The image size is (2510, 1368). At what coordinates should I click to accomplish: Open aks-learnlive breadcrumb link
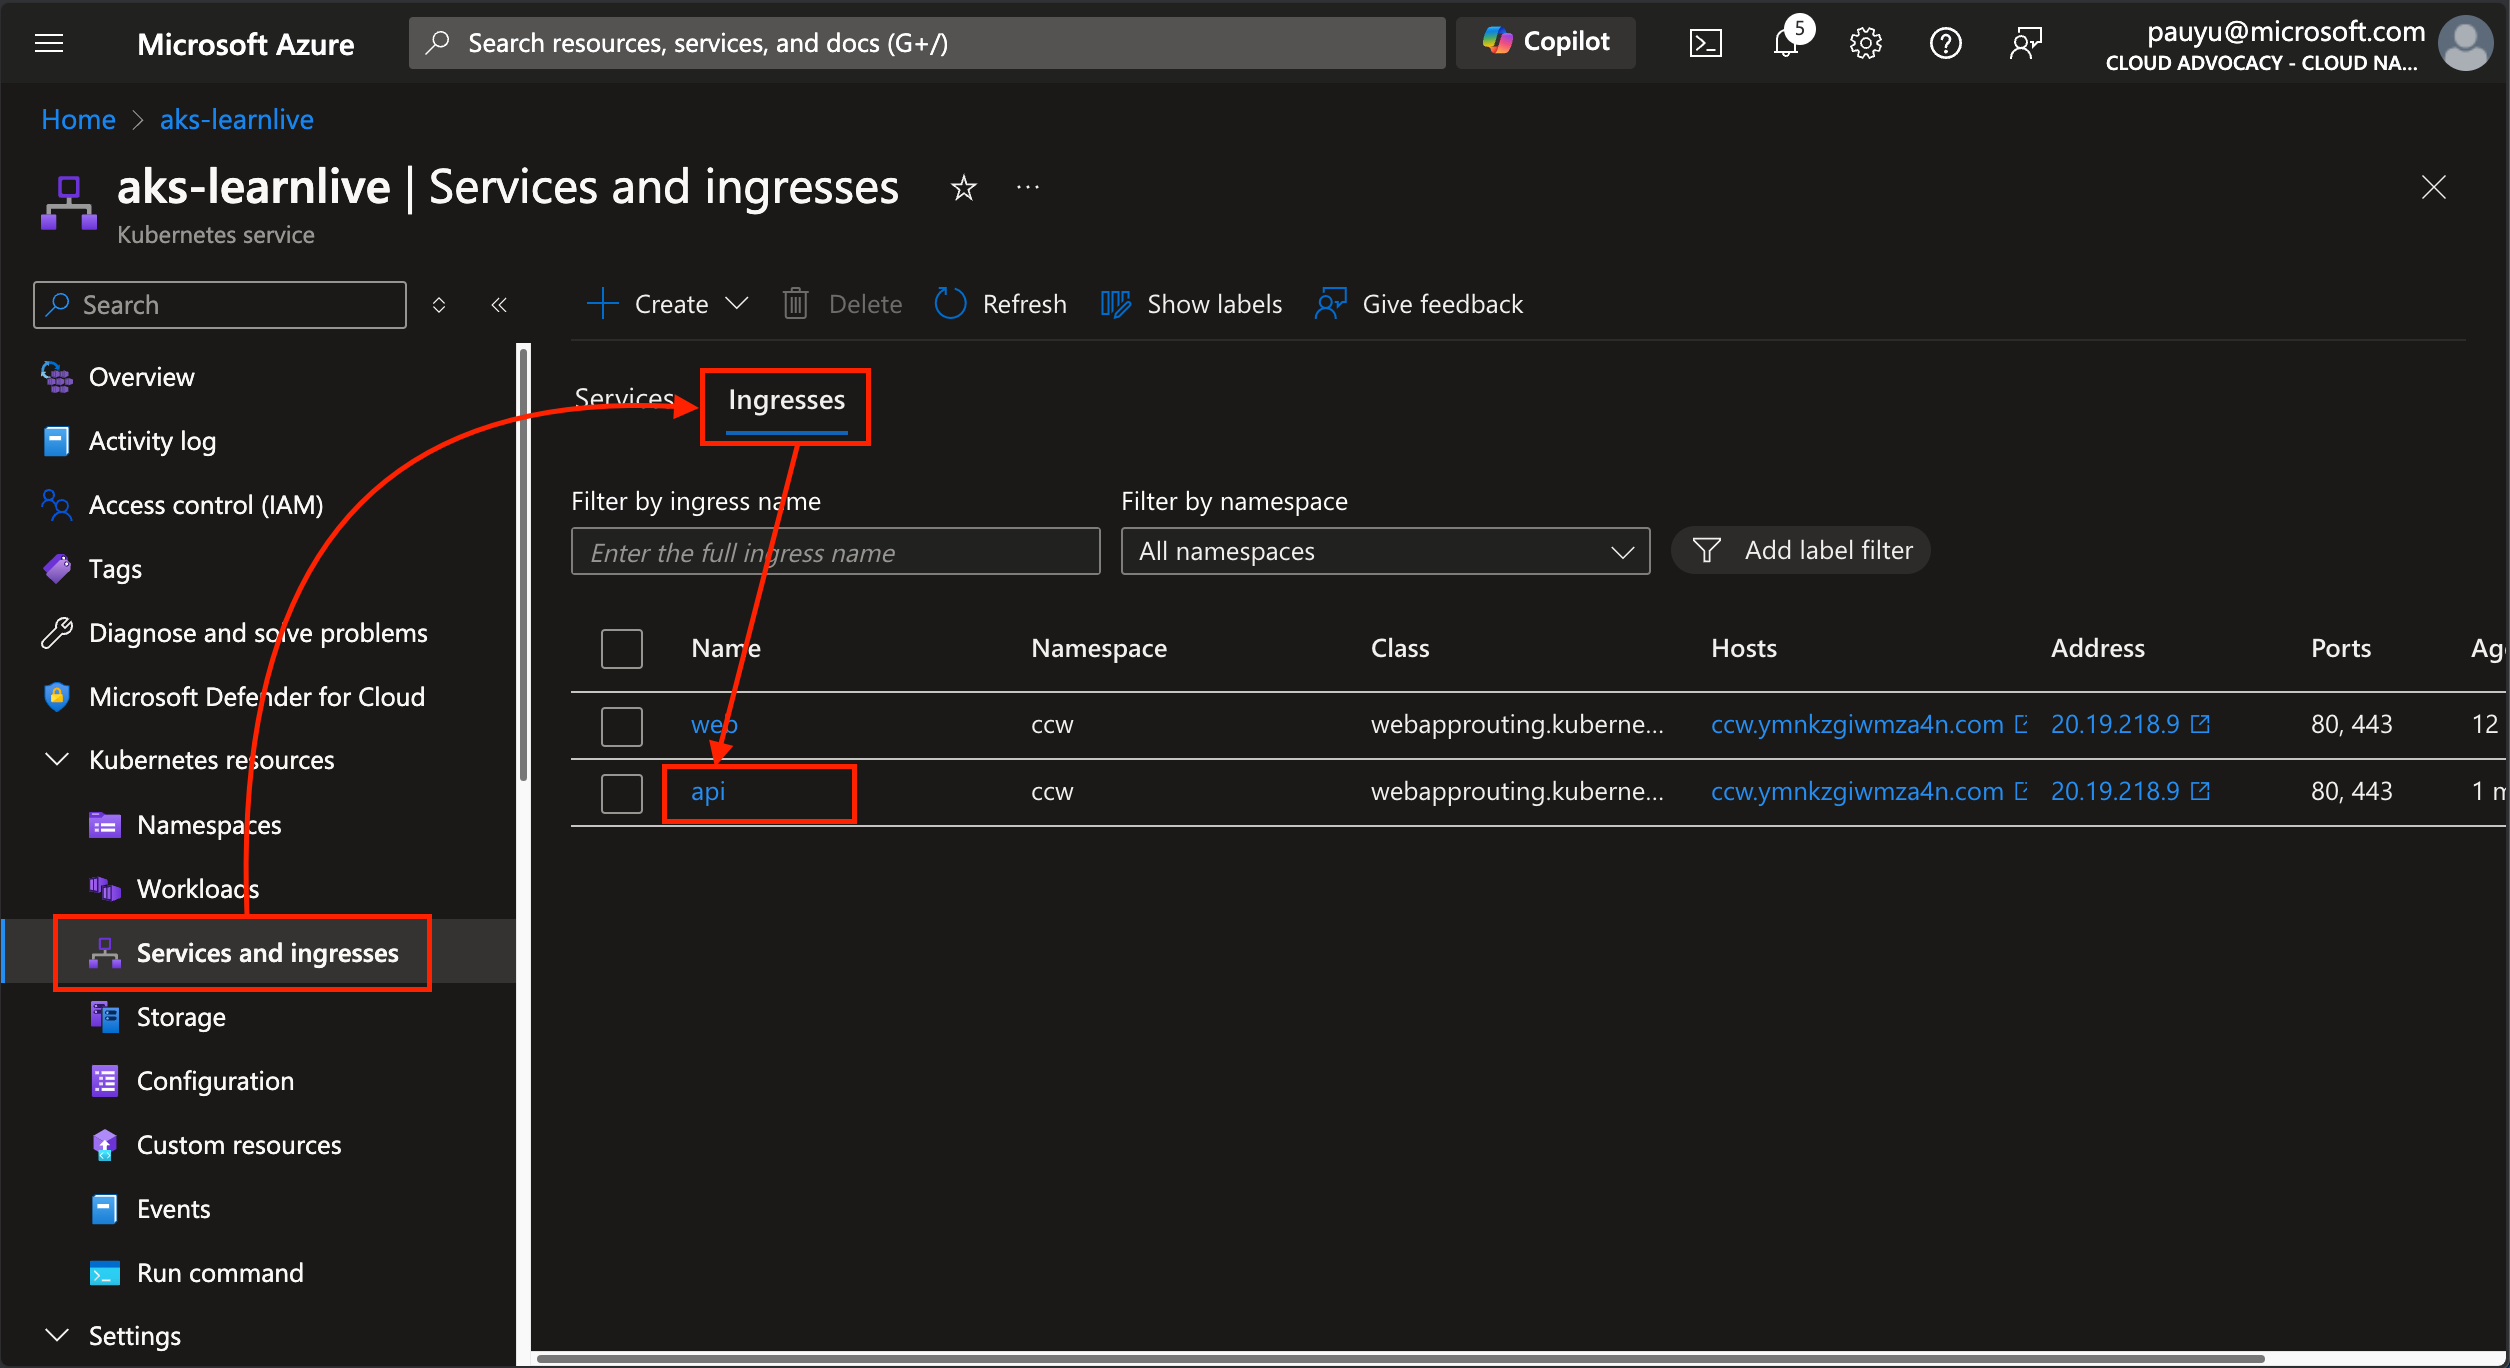click(237, 120)
